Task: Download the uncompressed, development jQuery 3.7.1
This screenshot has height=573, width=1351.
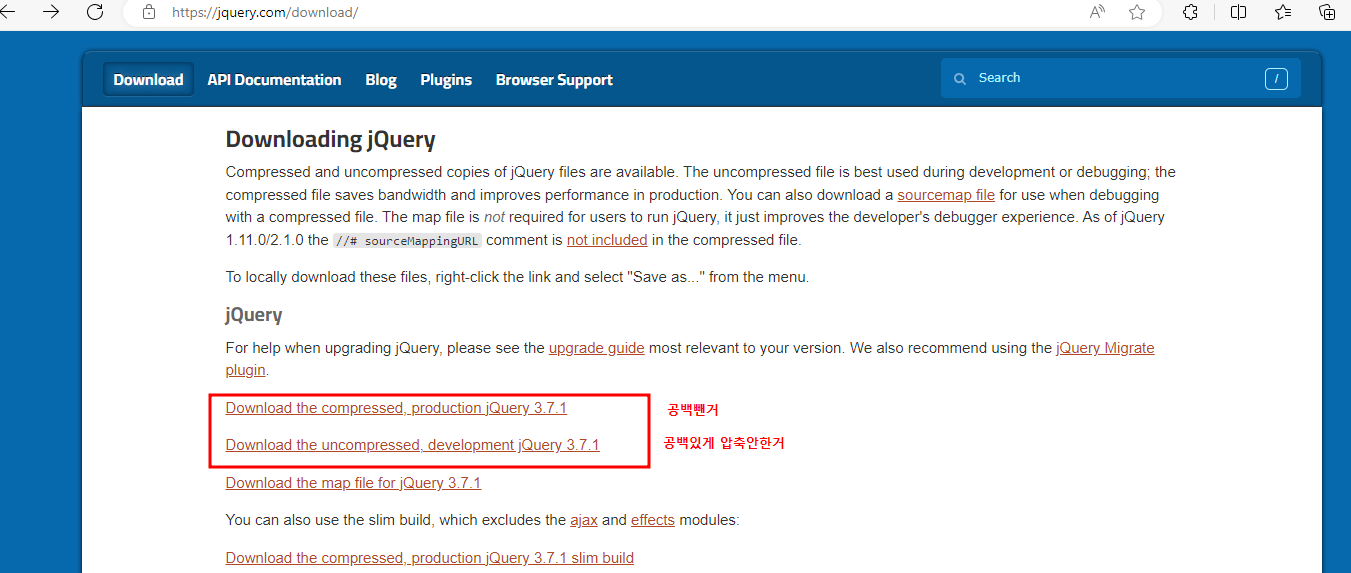Action: 412,445
